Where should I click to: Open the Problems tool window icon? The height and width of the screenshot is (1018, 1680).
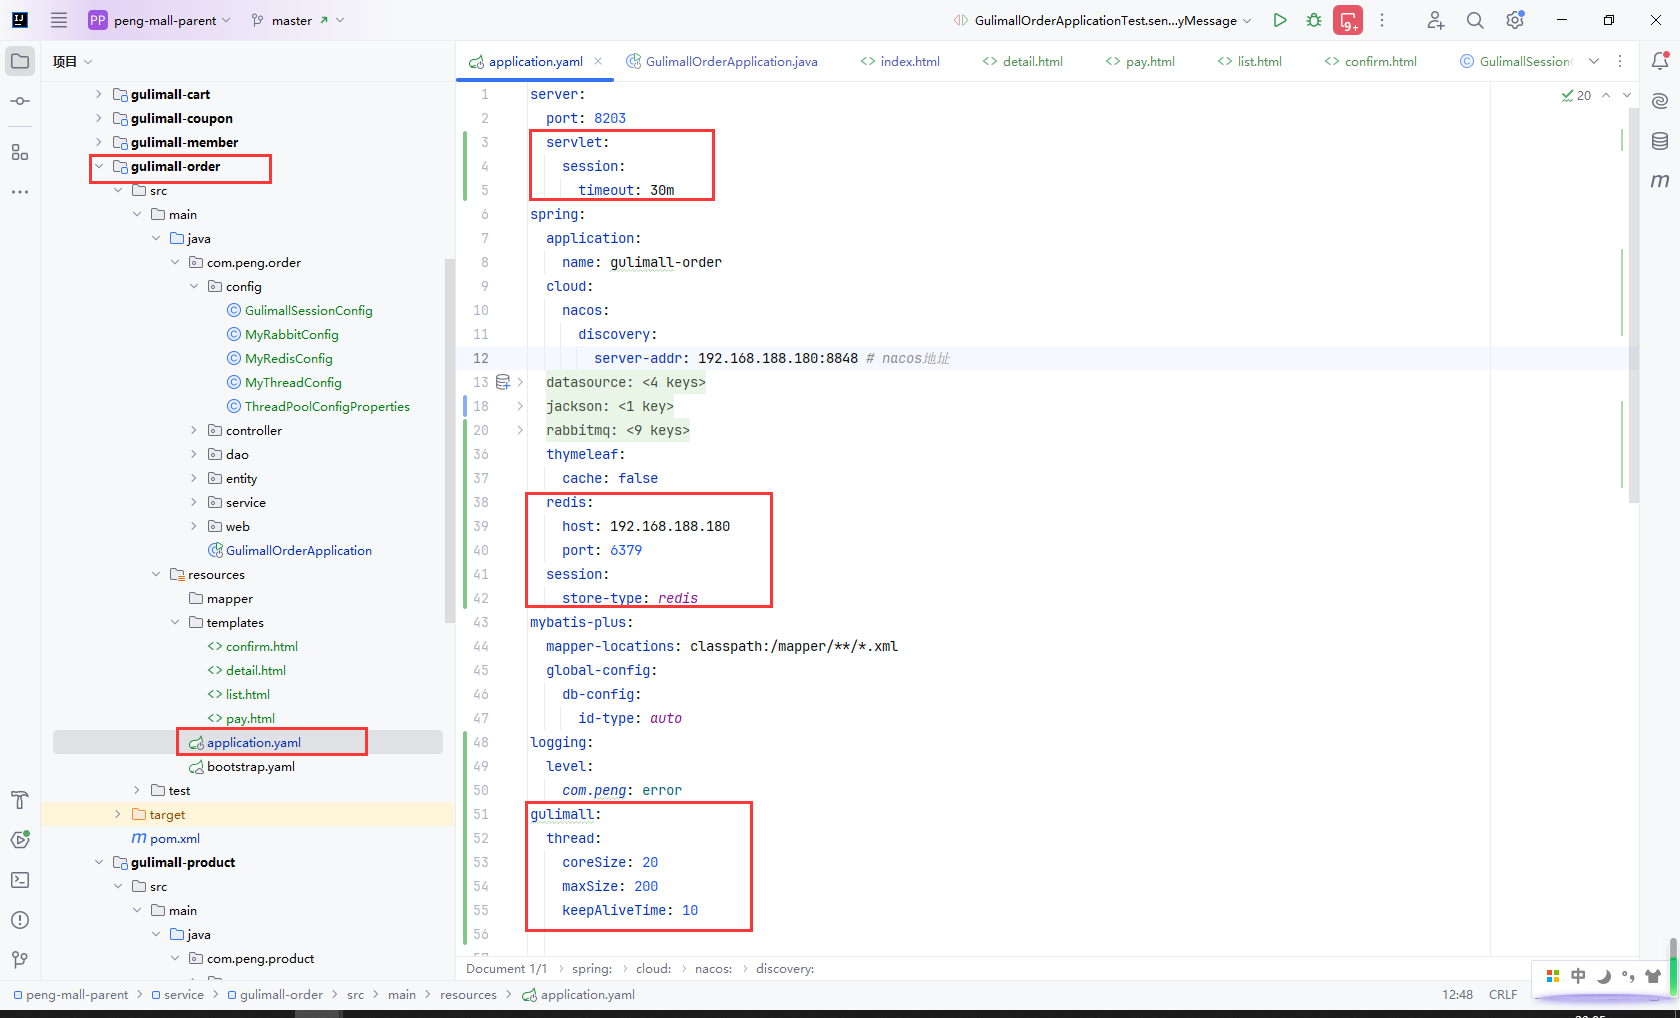(20, 920)
